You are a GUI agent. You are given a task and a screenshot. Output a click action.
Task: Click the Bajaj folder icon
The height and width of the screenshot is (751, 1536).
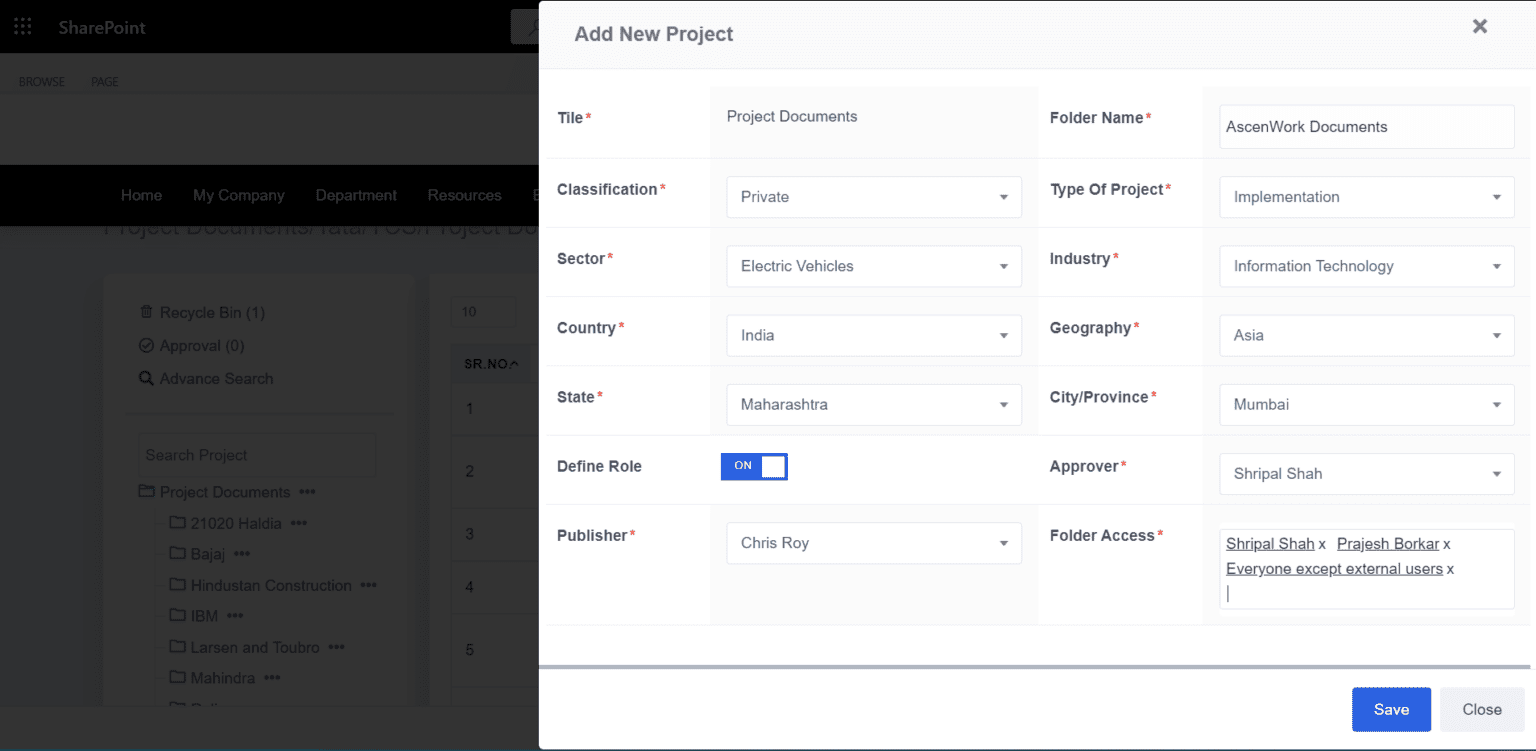pyautogui.click(x=178, y=554)
